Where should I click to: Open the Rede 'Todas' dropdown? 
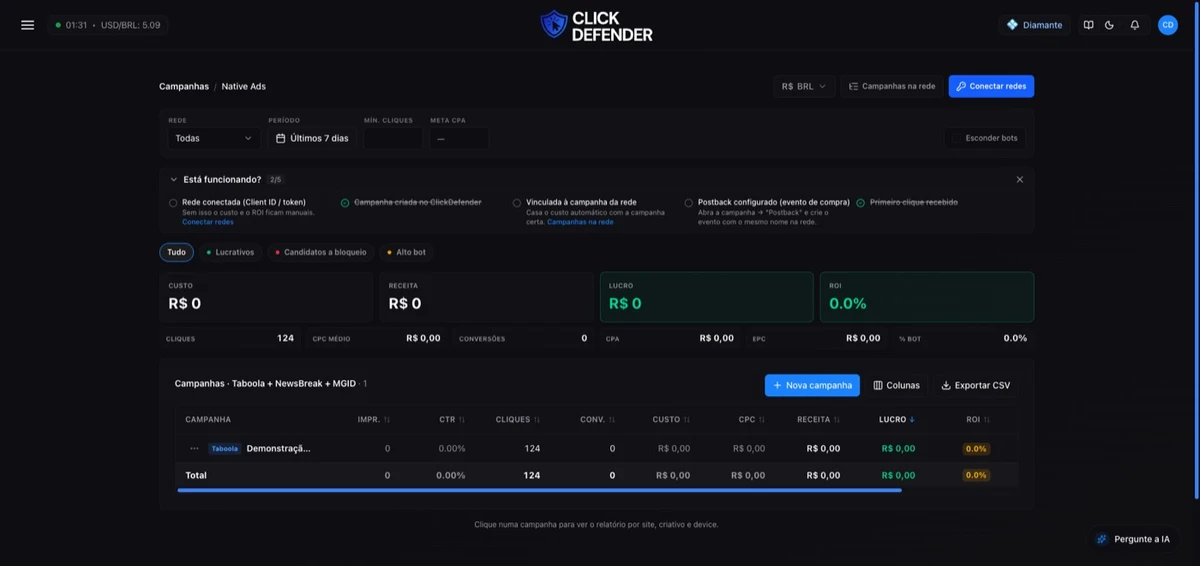(214, 138)
